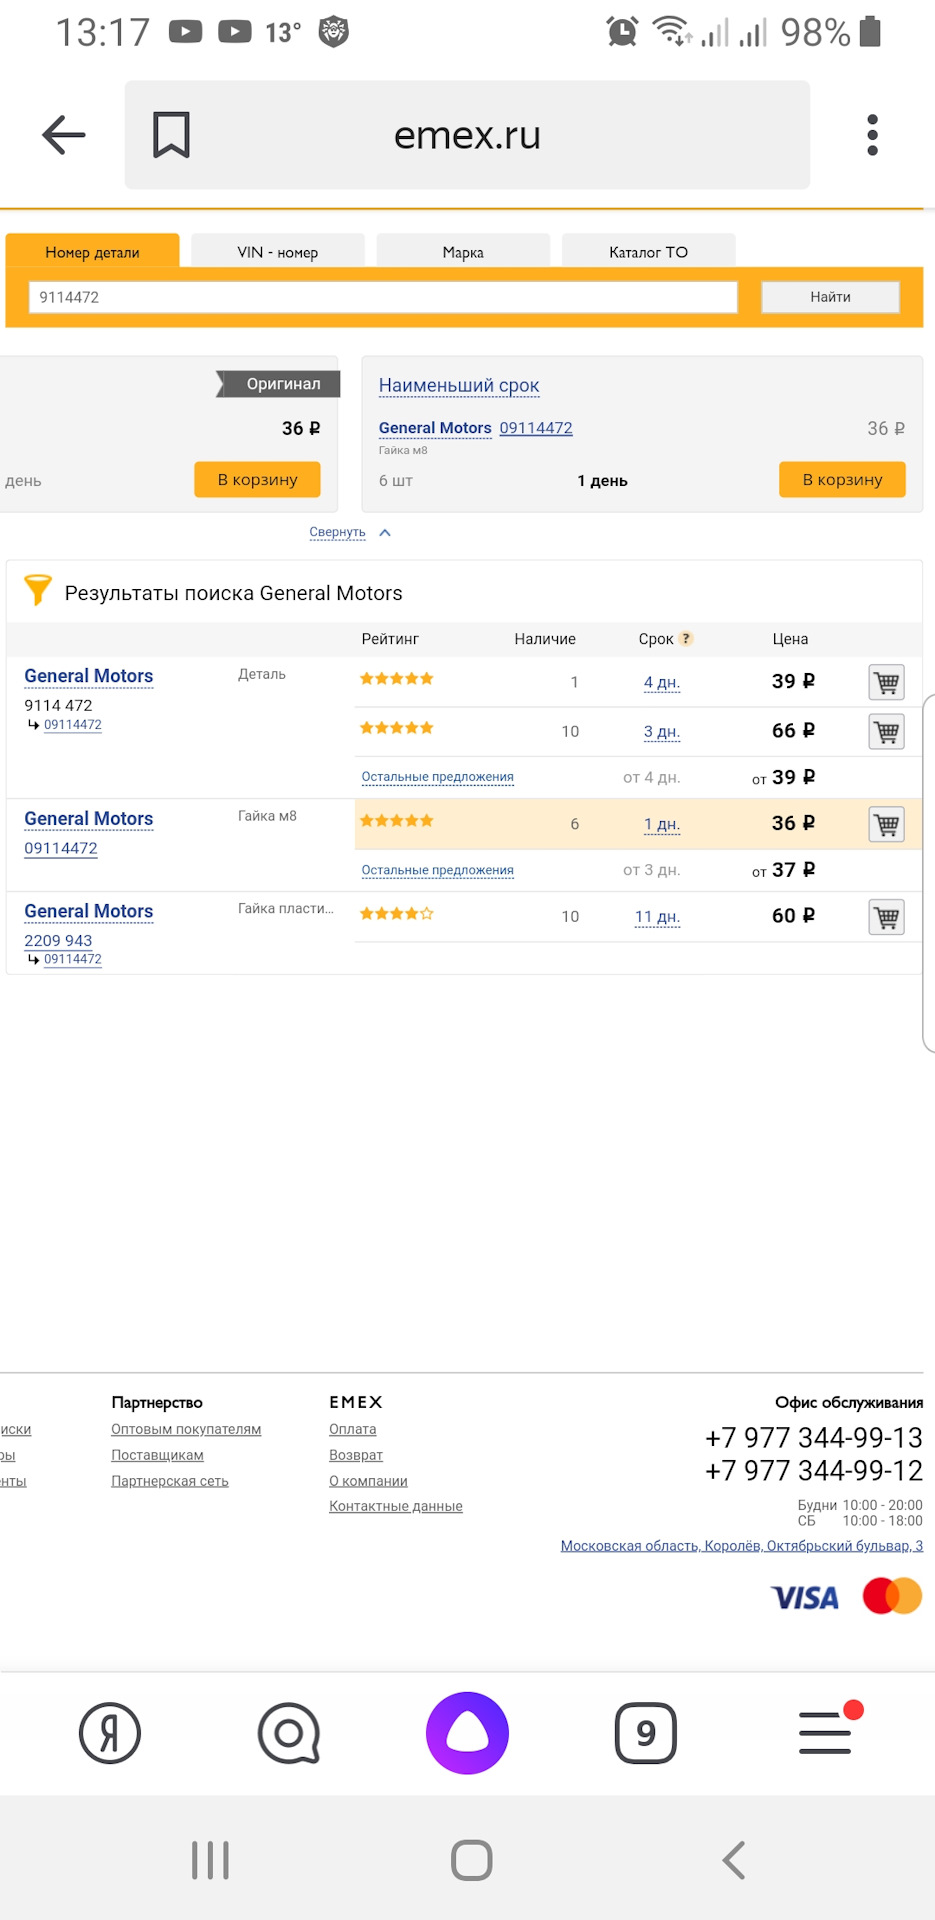Open browser tabs counter showing 9

pos(646,1733)
